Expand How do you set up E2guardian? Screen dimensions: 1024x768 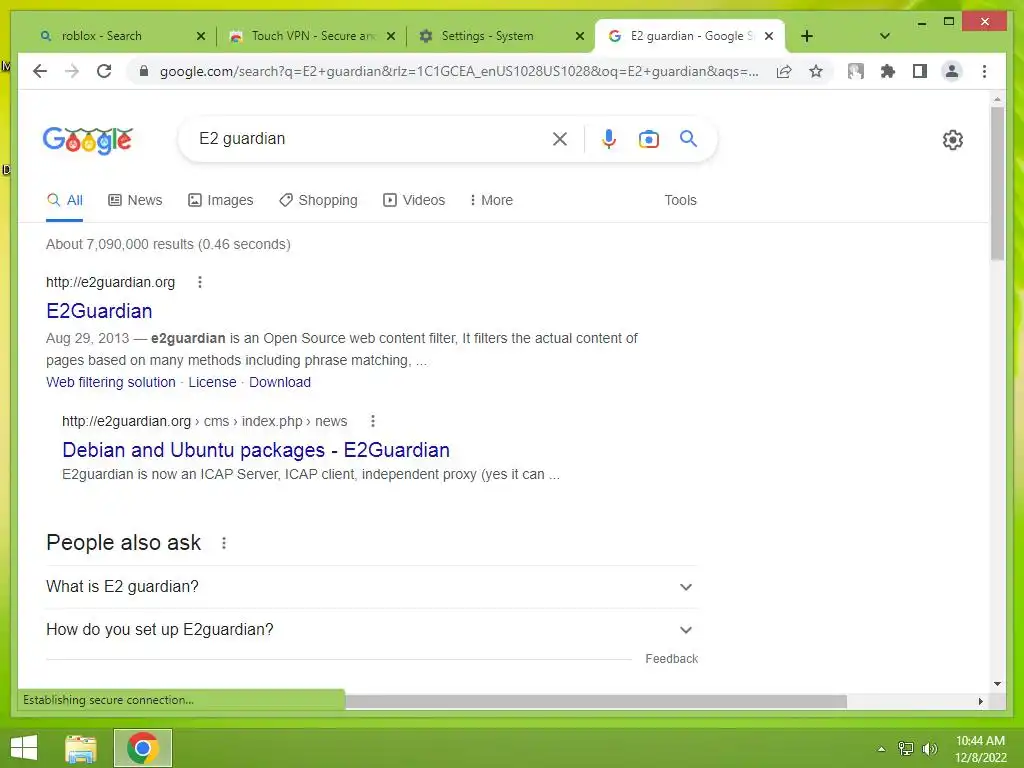371,630
